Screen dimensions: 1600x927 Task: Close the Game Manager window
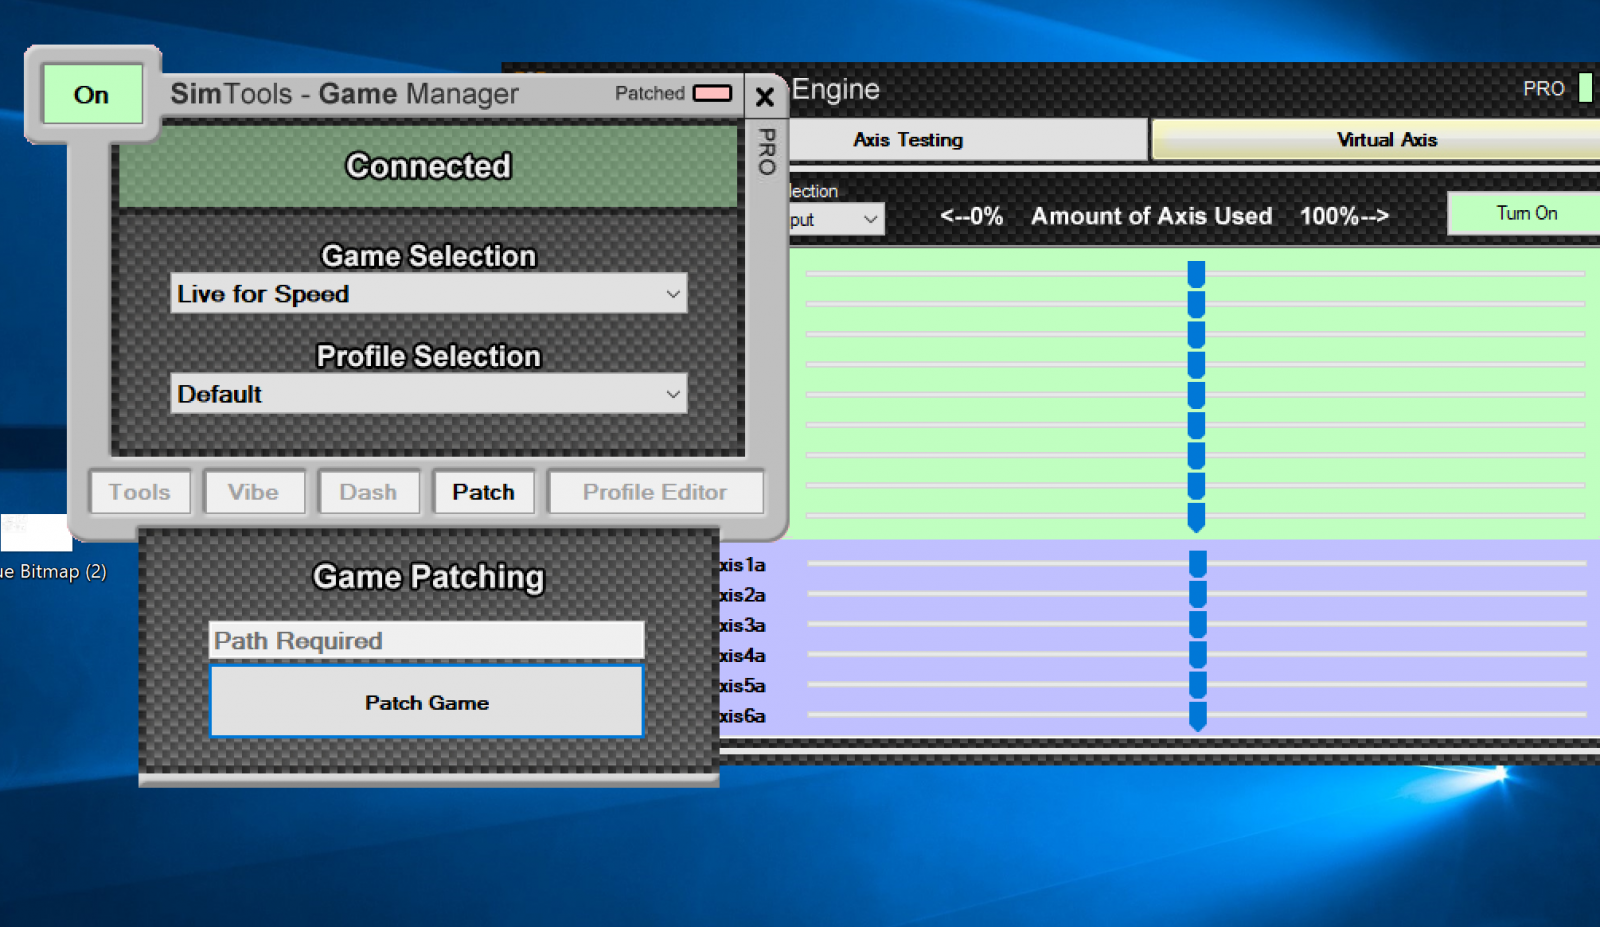point(765,96)
